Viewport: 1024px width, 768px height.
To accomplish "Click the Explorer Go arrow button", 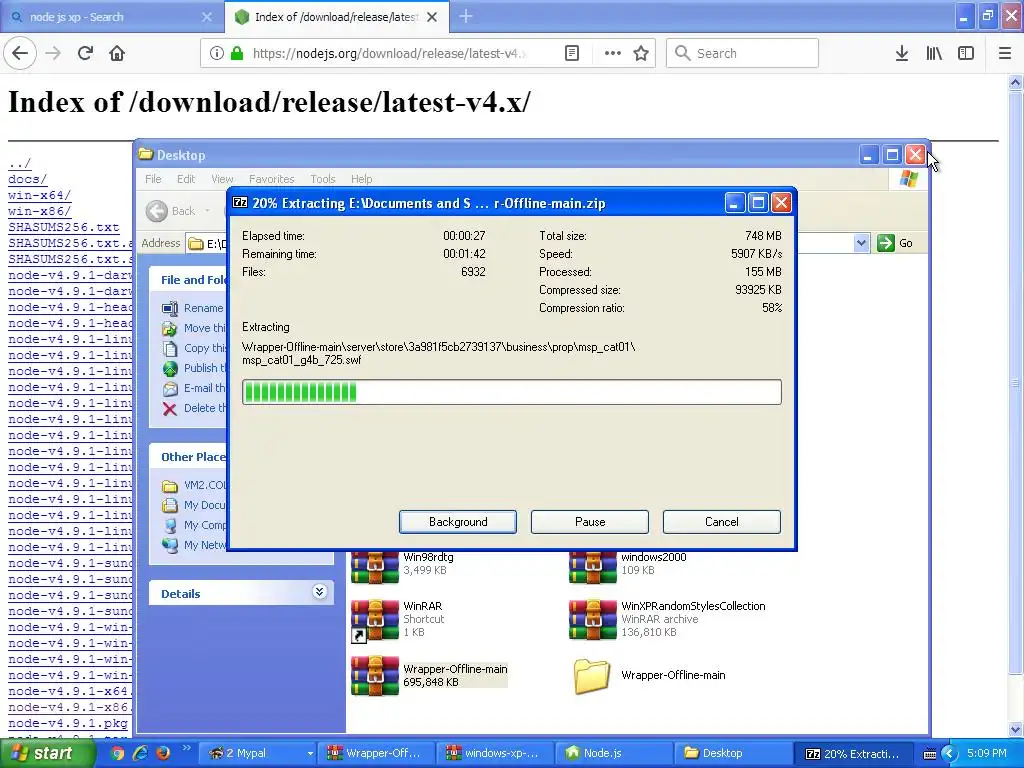I will coord(886,243).
